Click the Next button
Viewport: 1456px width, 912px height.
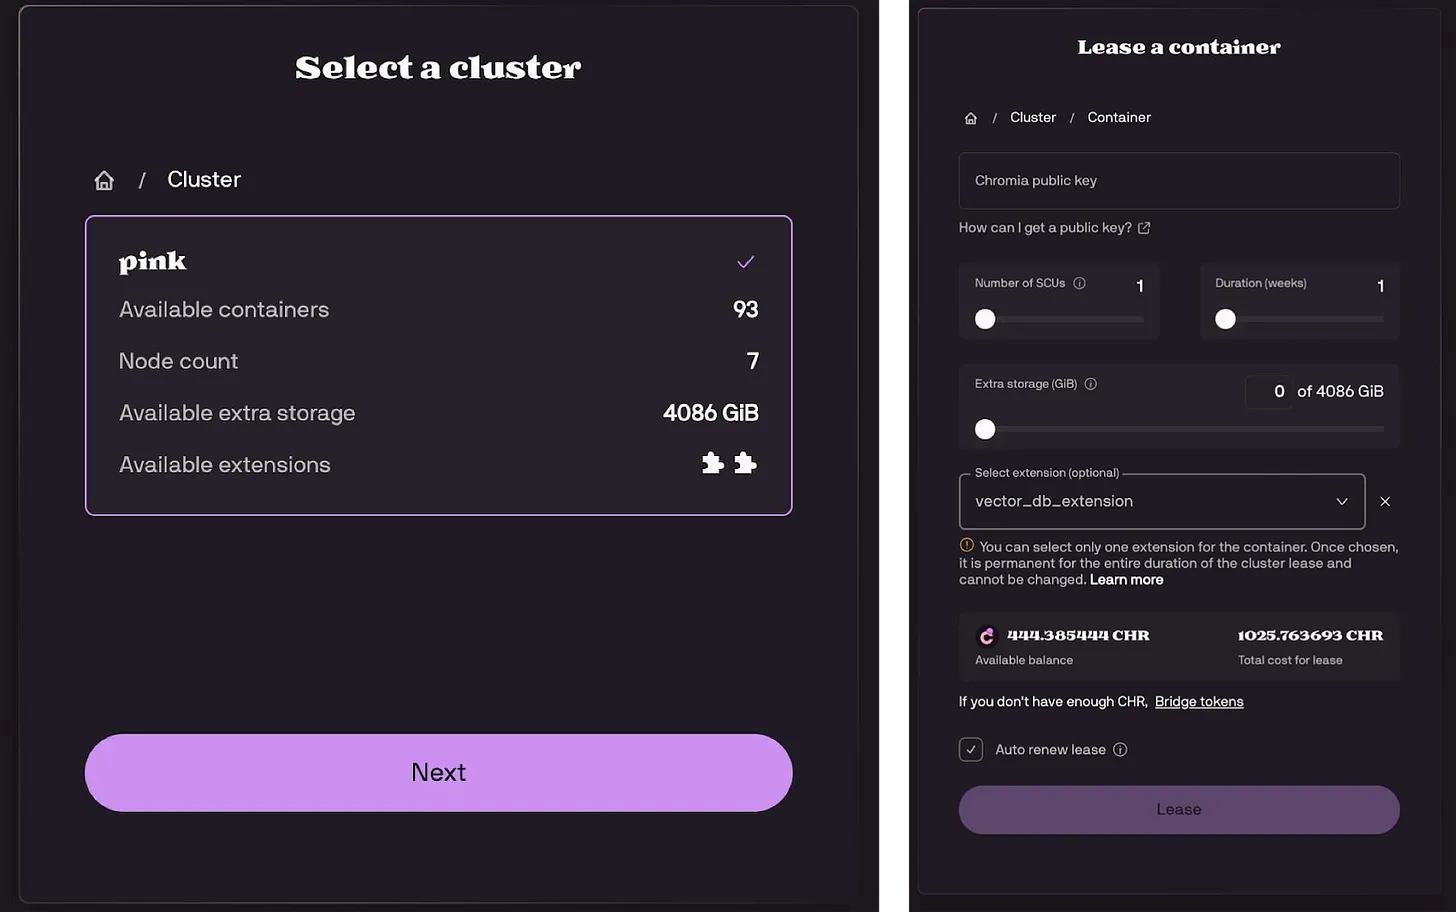tap(439, 773)
